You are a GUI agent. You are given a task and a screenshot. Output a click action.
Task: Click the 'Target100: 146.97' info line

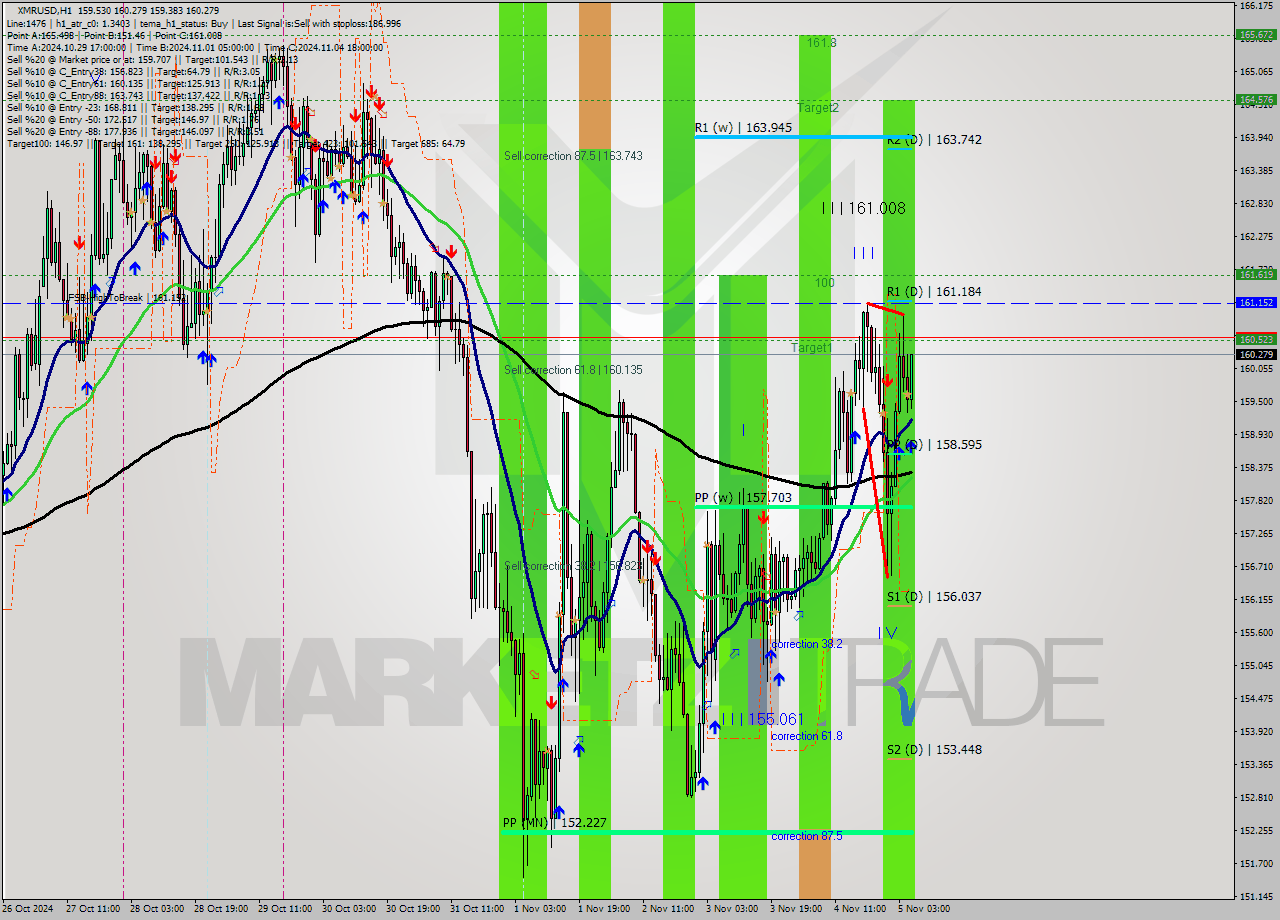coord(235,144)
